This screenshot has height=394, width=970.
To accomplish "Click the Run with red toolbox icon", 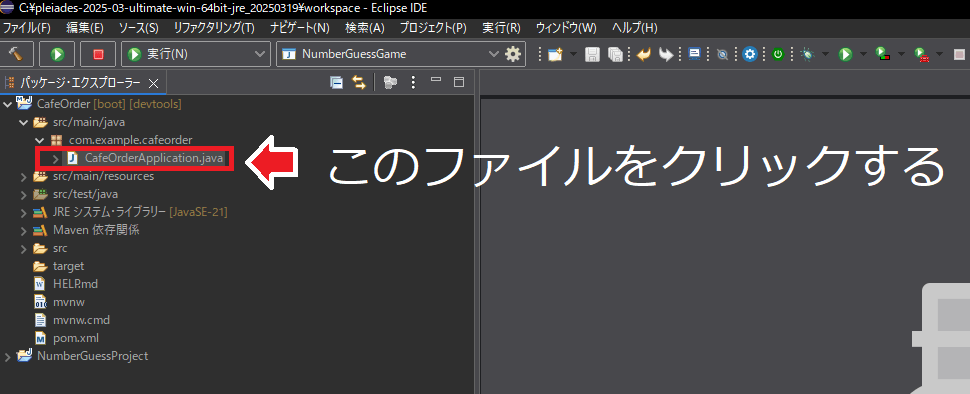I will (922, 54).
